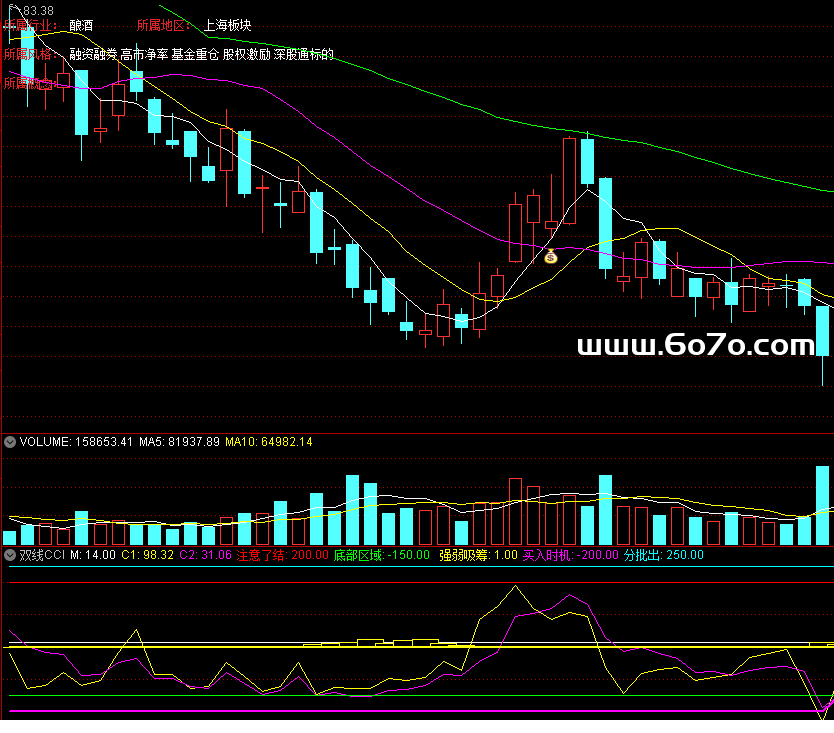This screenshot has height=733, width=834.
Task: Click the 酿酒 industry label
Action: (x=82, y=24)
